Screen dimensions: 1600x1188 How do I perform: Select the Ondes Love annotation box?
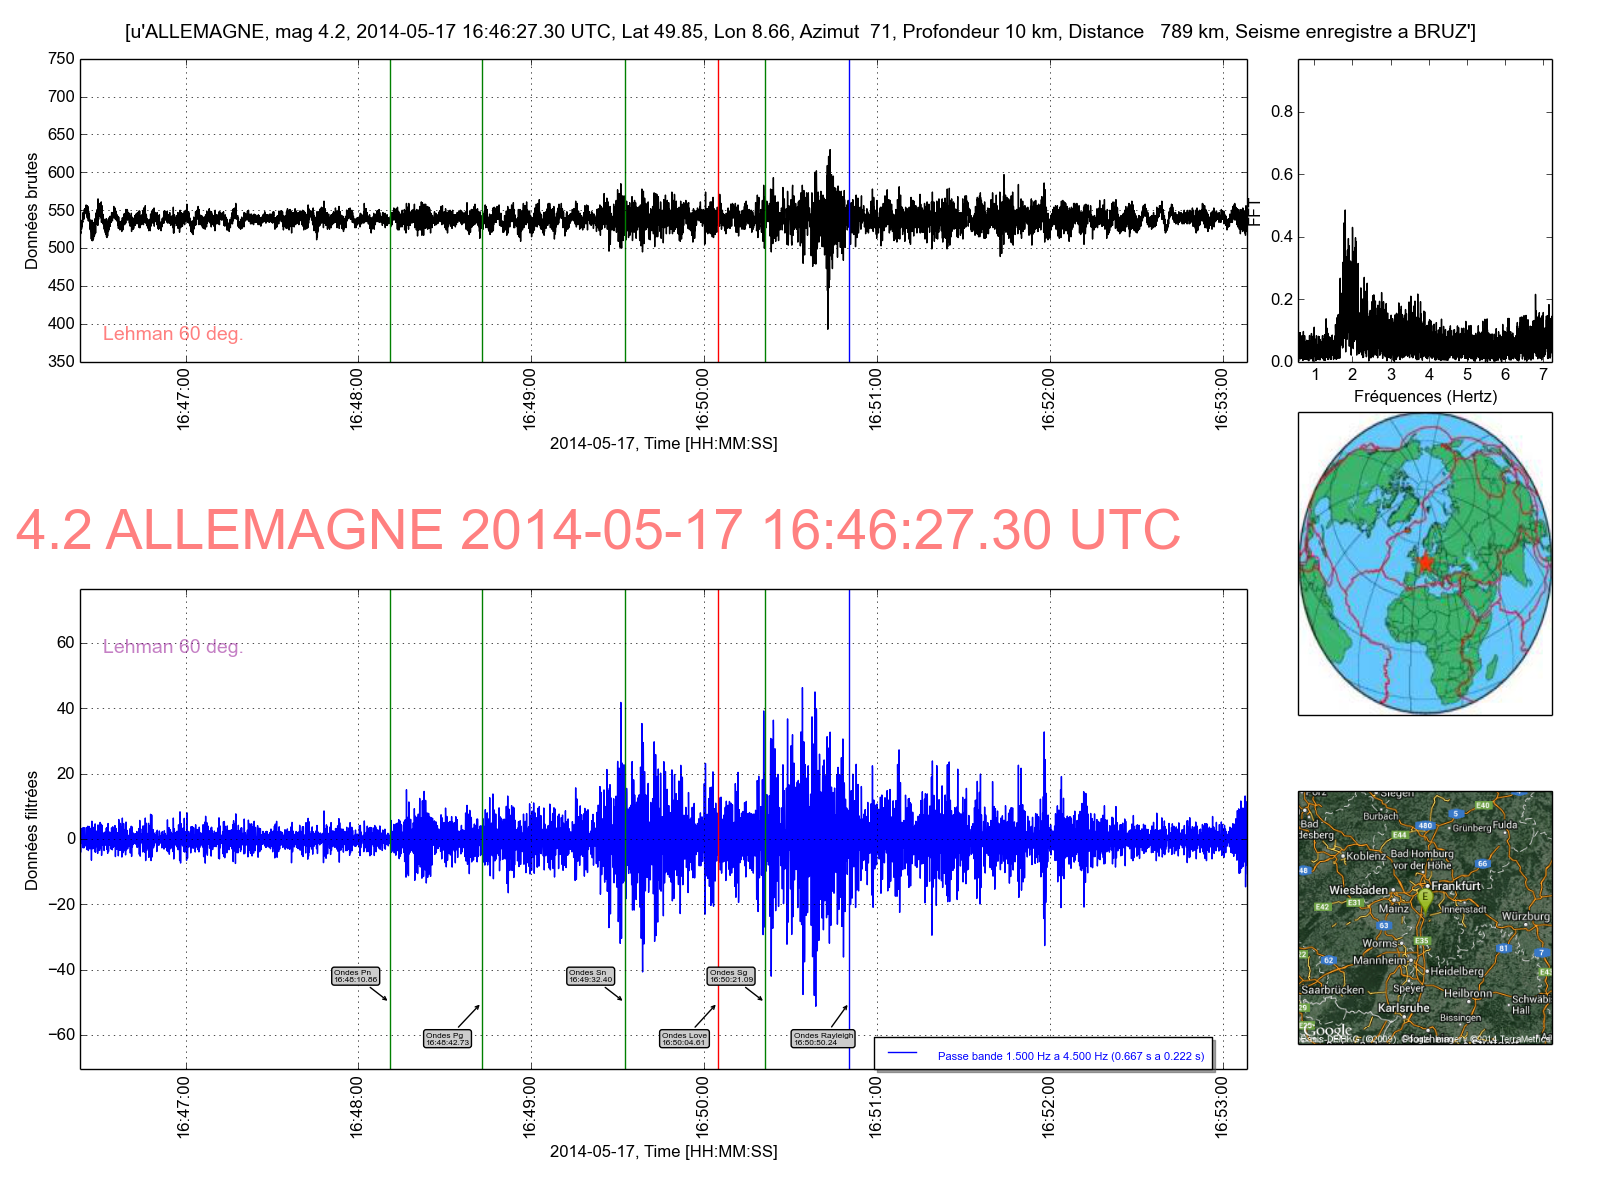(x=684, y=1039)
